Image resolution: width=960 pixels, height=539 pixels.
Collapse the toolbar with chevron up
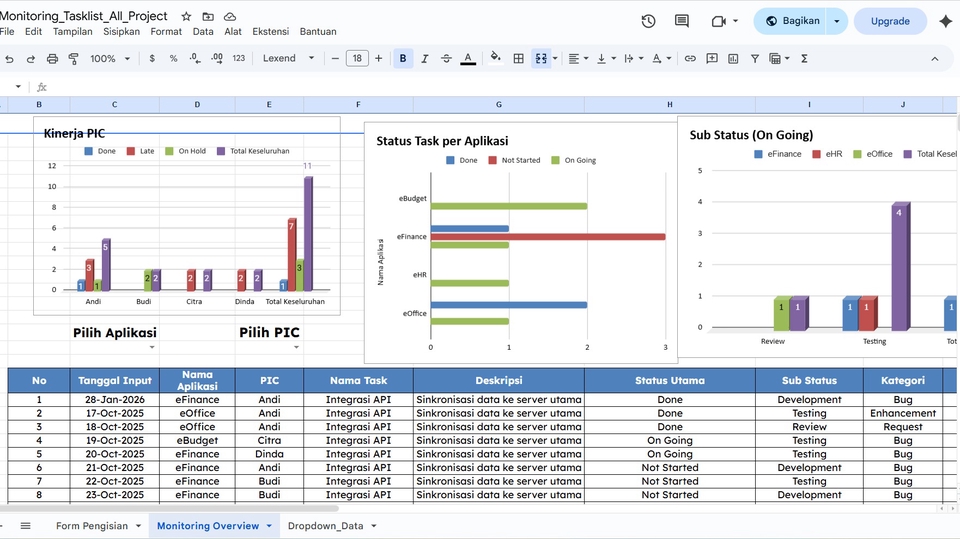coord(934,59)
